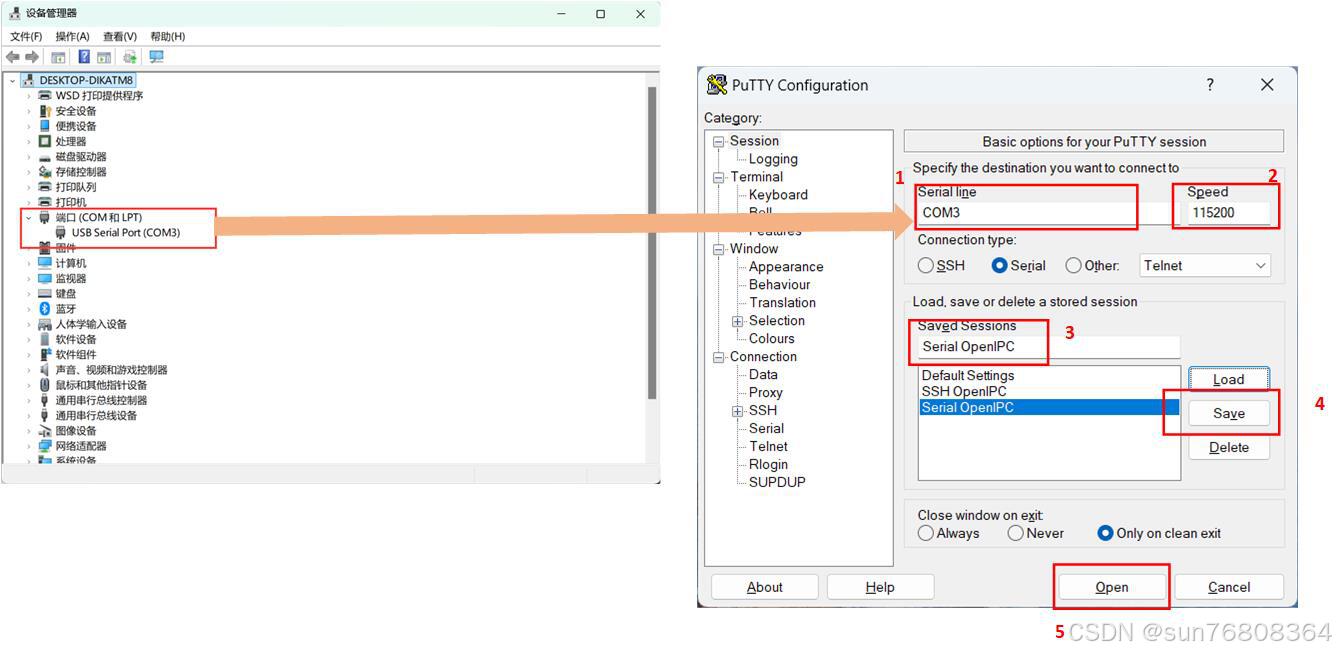This screenshot has height=654, width=1336.
Task: Click the 存储控制器 storage controller icon
Action: 45,172
